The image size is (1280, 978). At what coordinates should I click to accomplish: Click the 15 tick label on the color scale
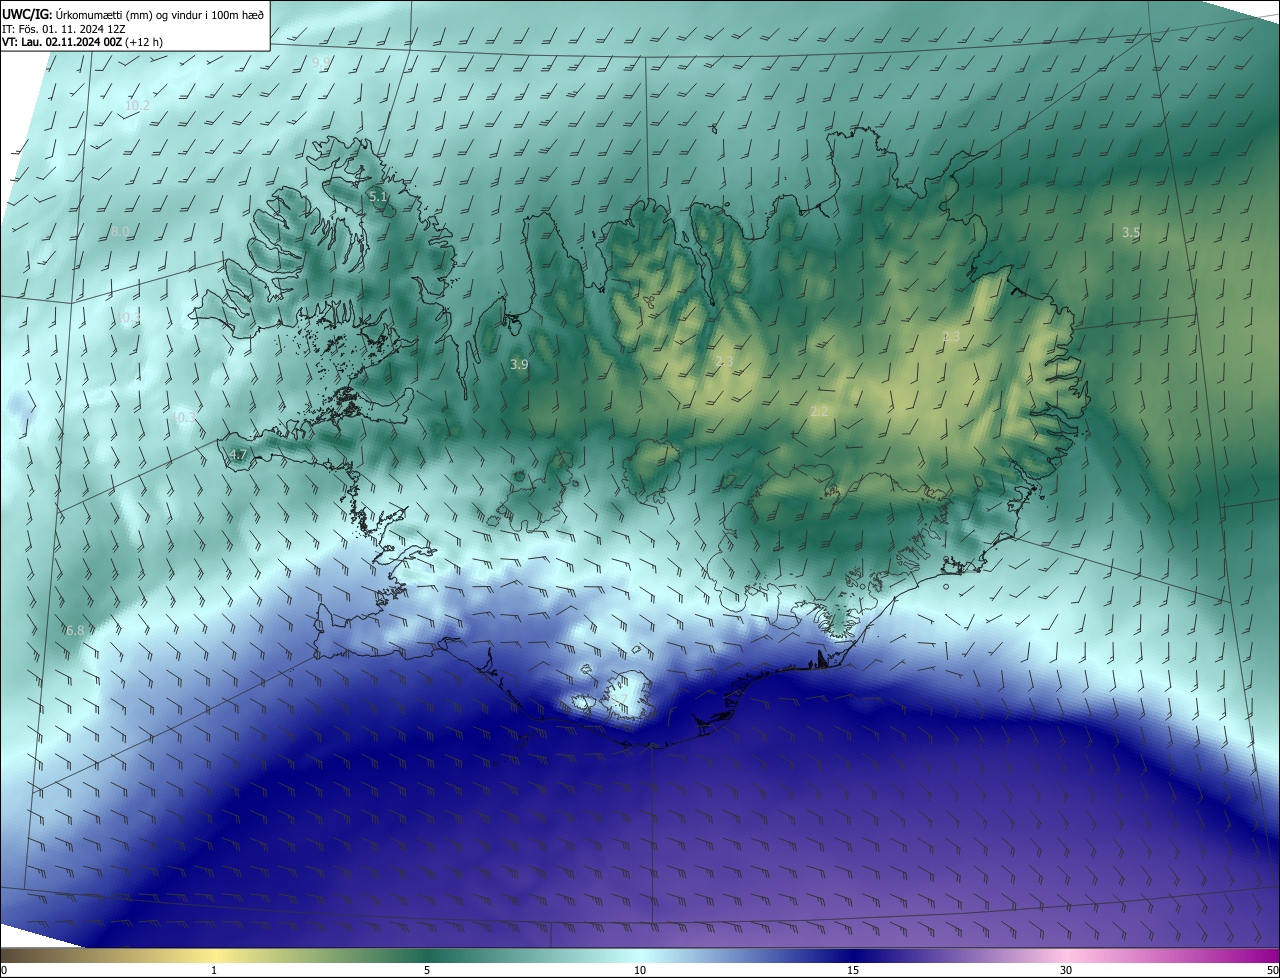click(x=853, y=970)
